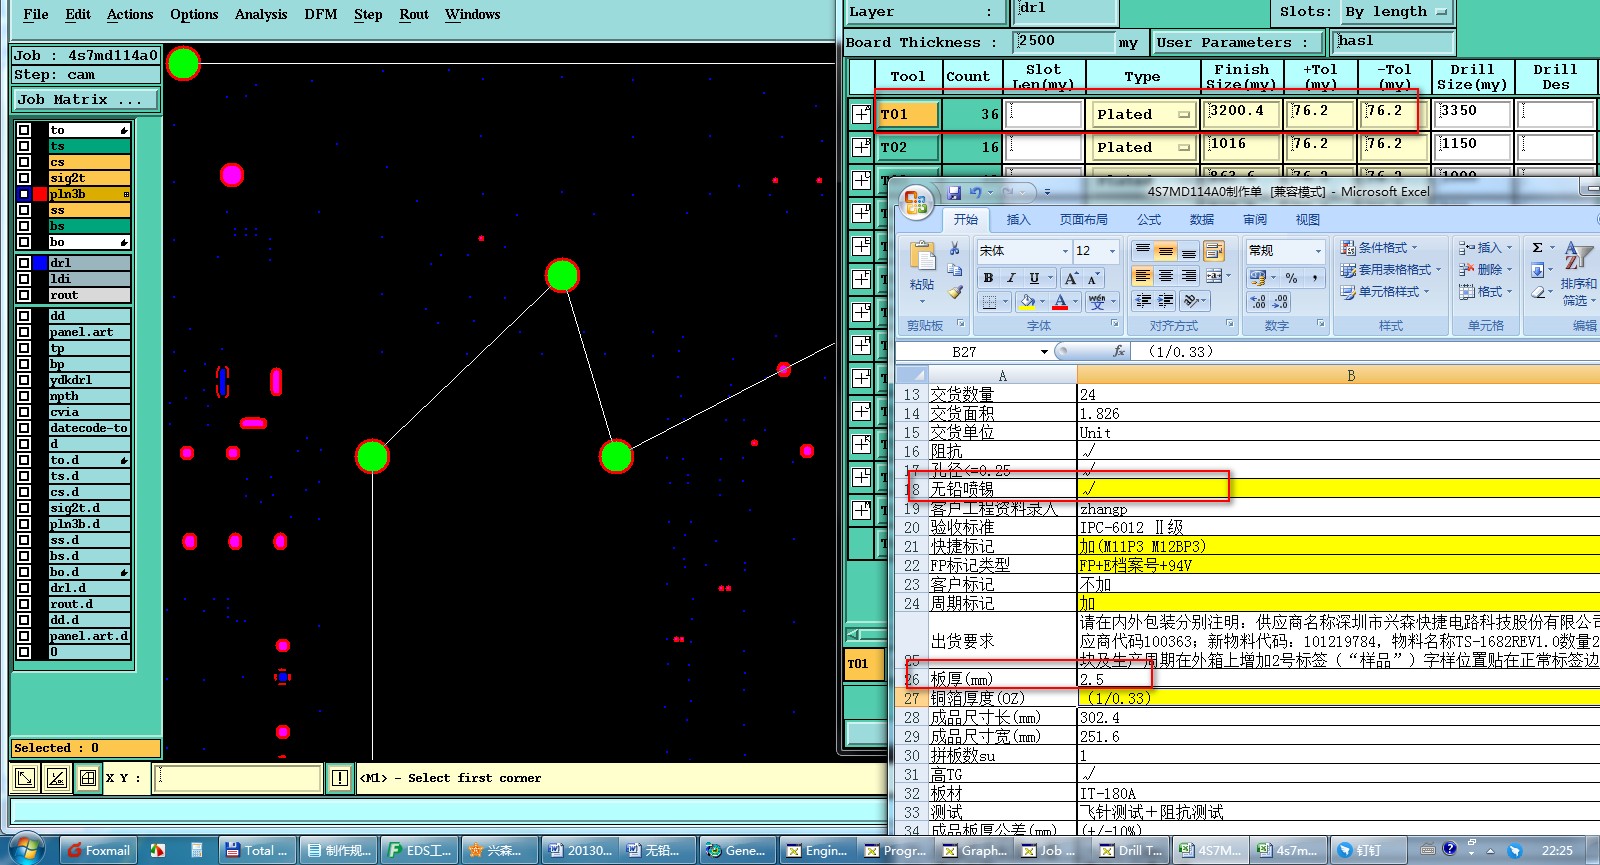Open the Type Plated dropdown for T01
This screenshot has height=865, width=1600.
1142,115
